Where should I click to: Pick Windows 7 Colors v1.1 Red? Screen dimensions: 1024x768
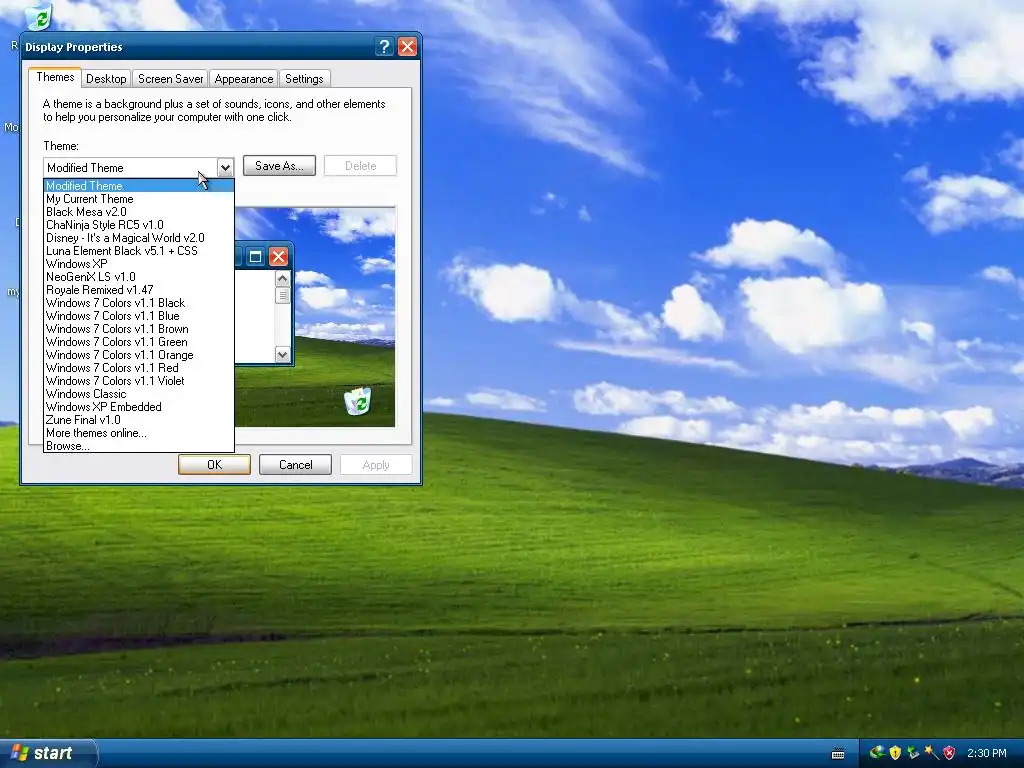coord(138,368)
